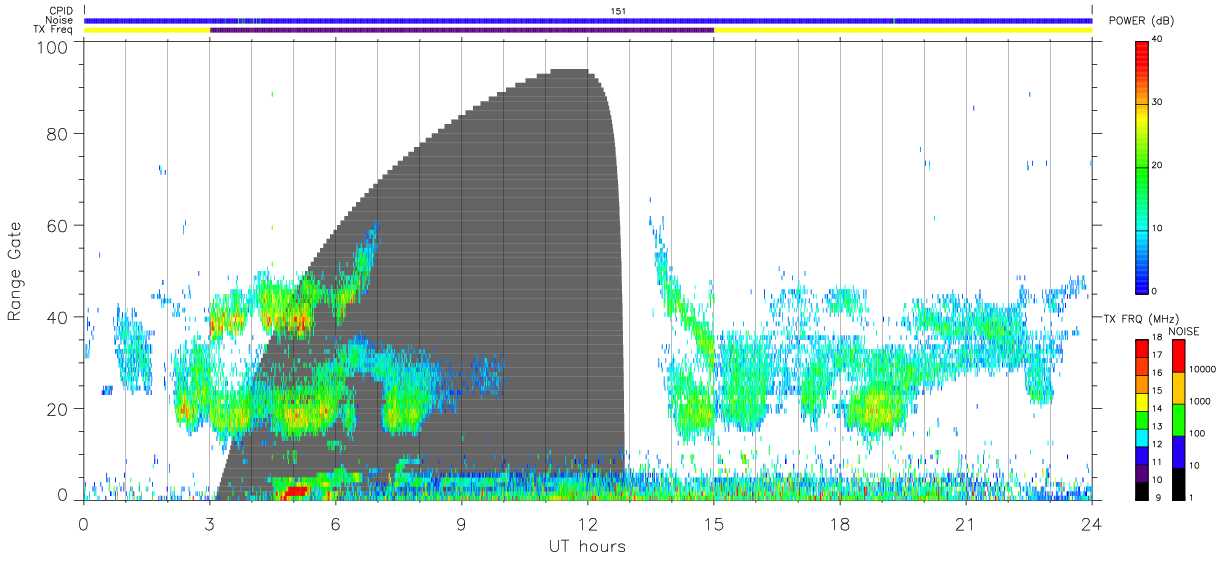Click the 6 UT hours tick label
This screenshot has width=1228, height=567.
336,524
